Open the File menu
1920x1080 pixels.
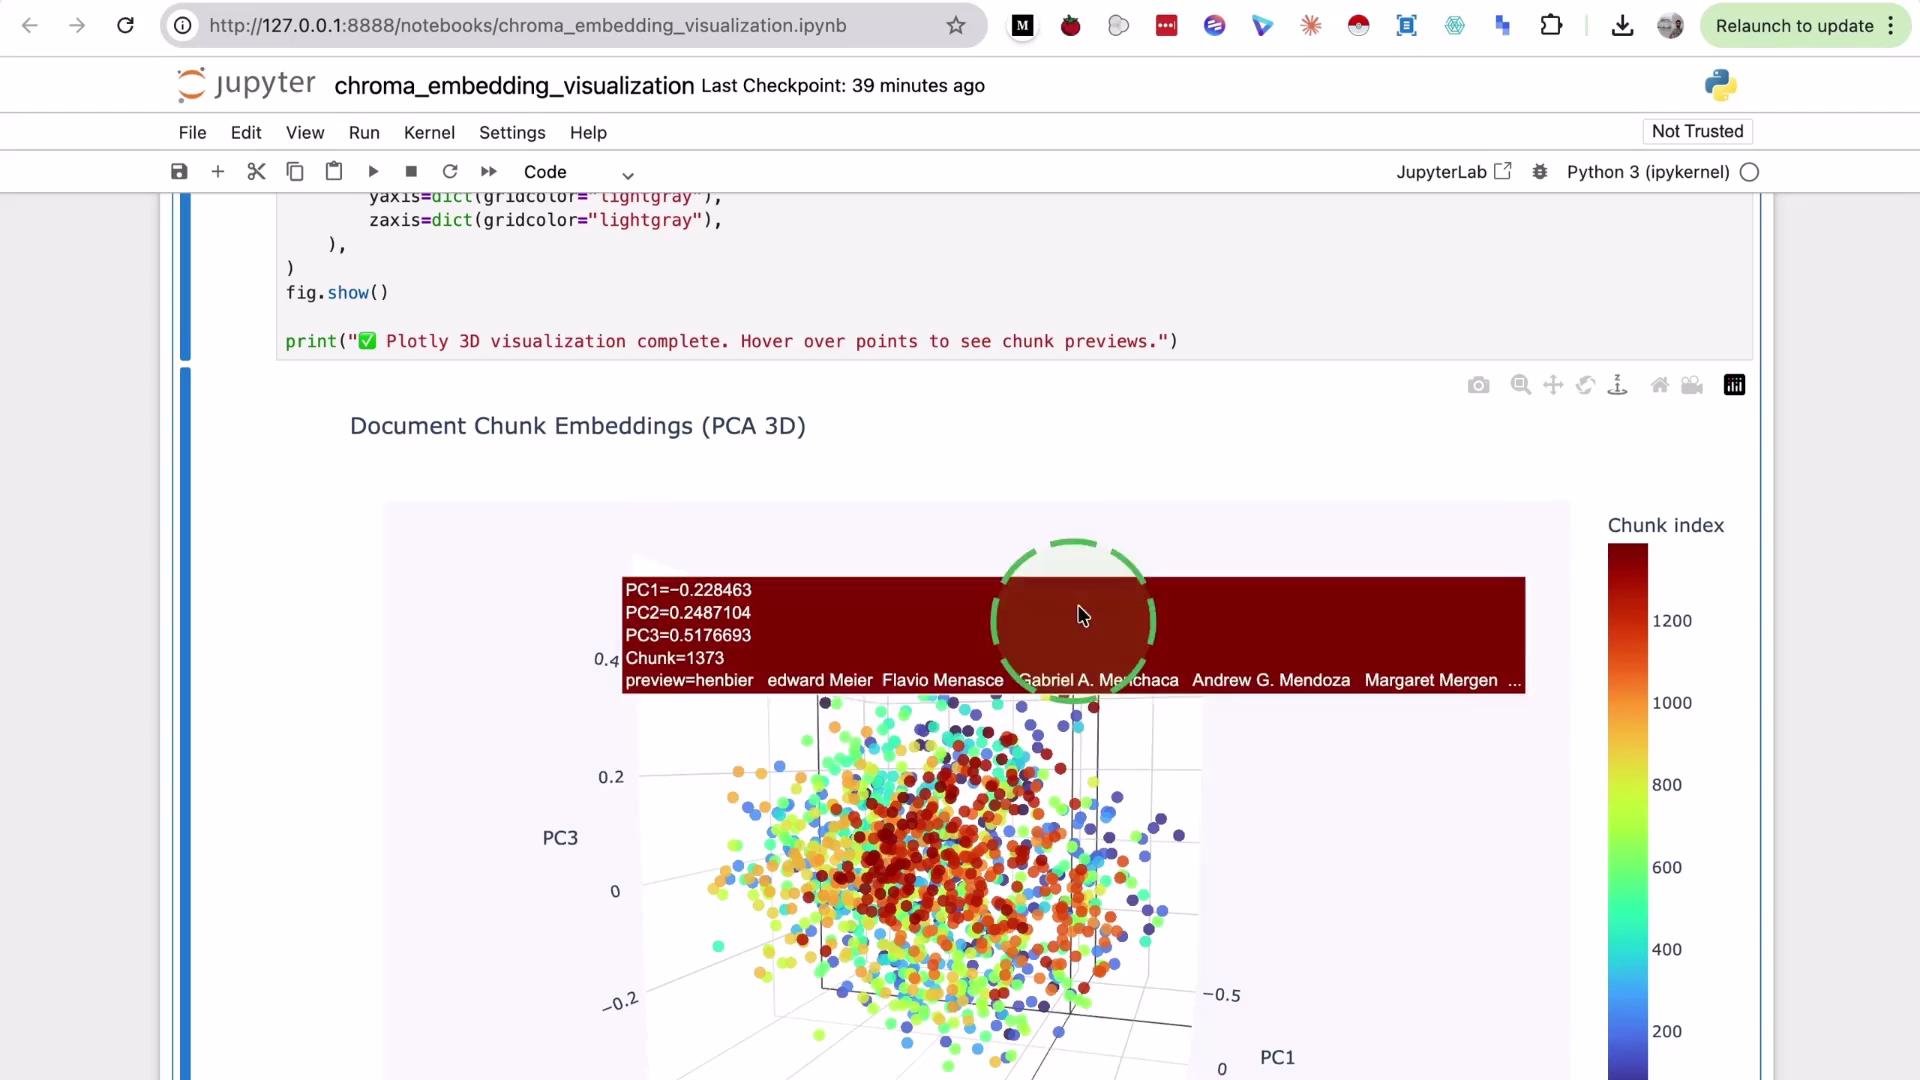click(x=192, y=132)
